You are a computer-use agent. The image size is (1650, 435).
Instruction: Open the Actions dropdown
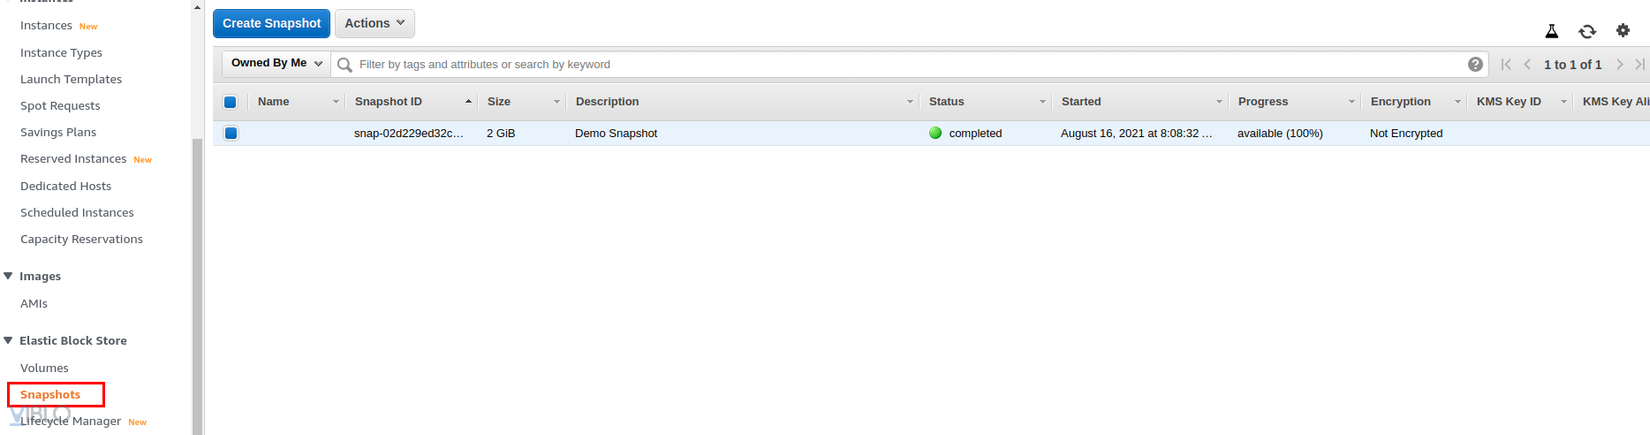[x=374, y=23]
